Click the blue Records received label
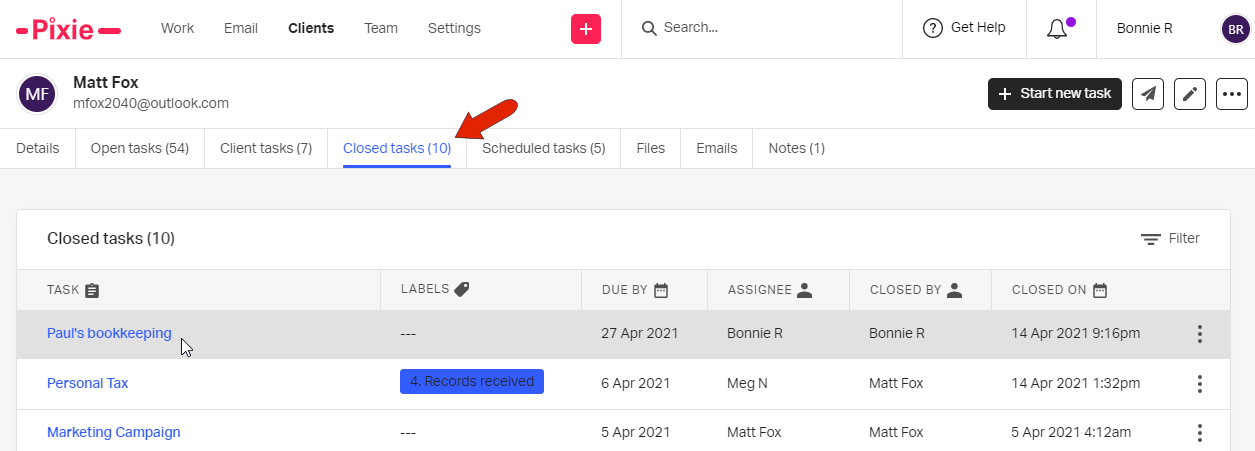 coord(472,382)
